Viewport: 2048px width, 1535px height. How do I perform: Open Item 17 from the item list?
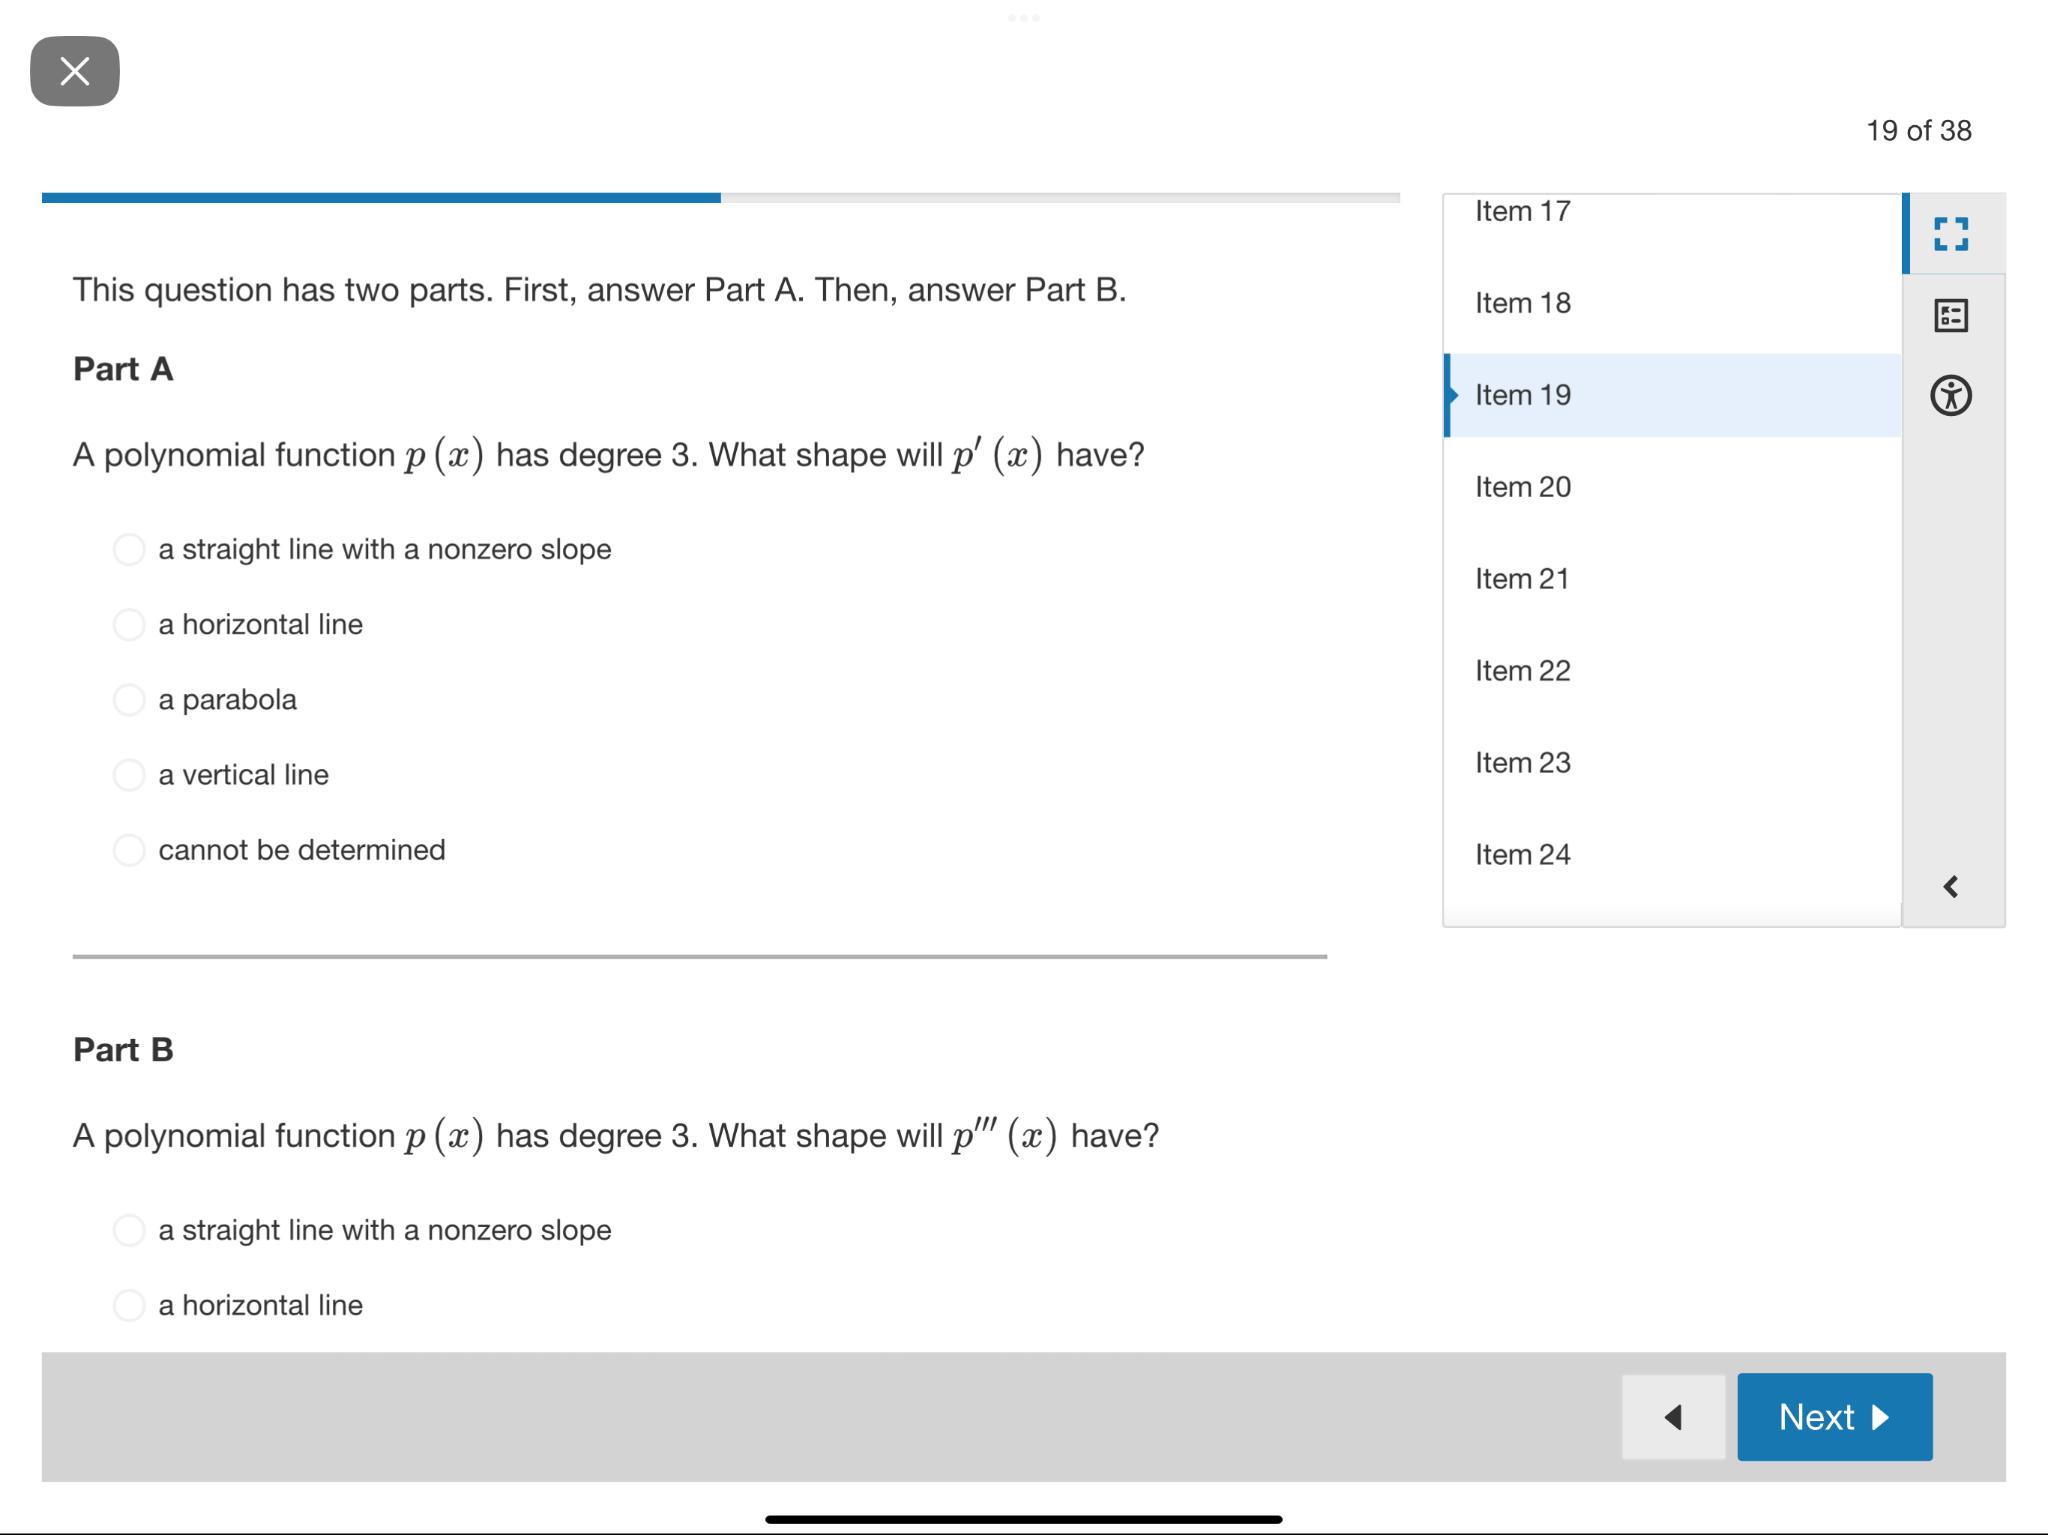[1523, 210]
